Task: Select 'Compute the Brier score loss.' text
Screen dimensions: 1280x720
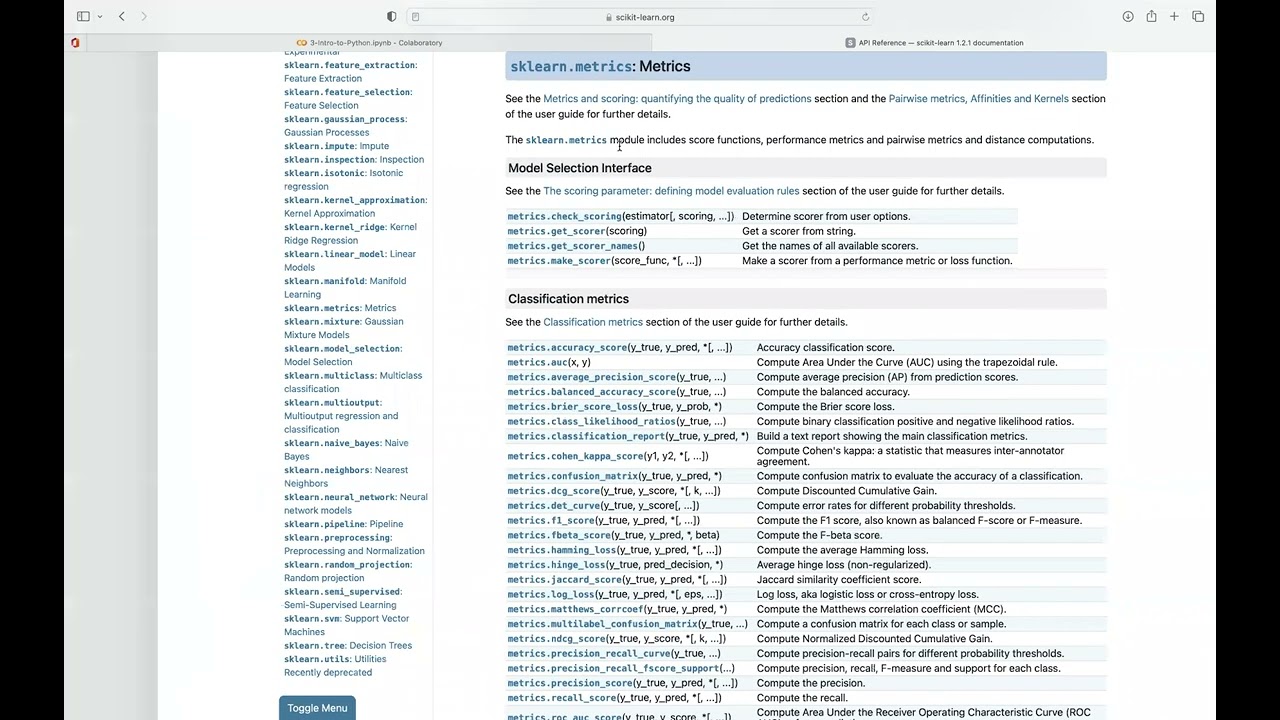Action: click(825, 407)
